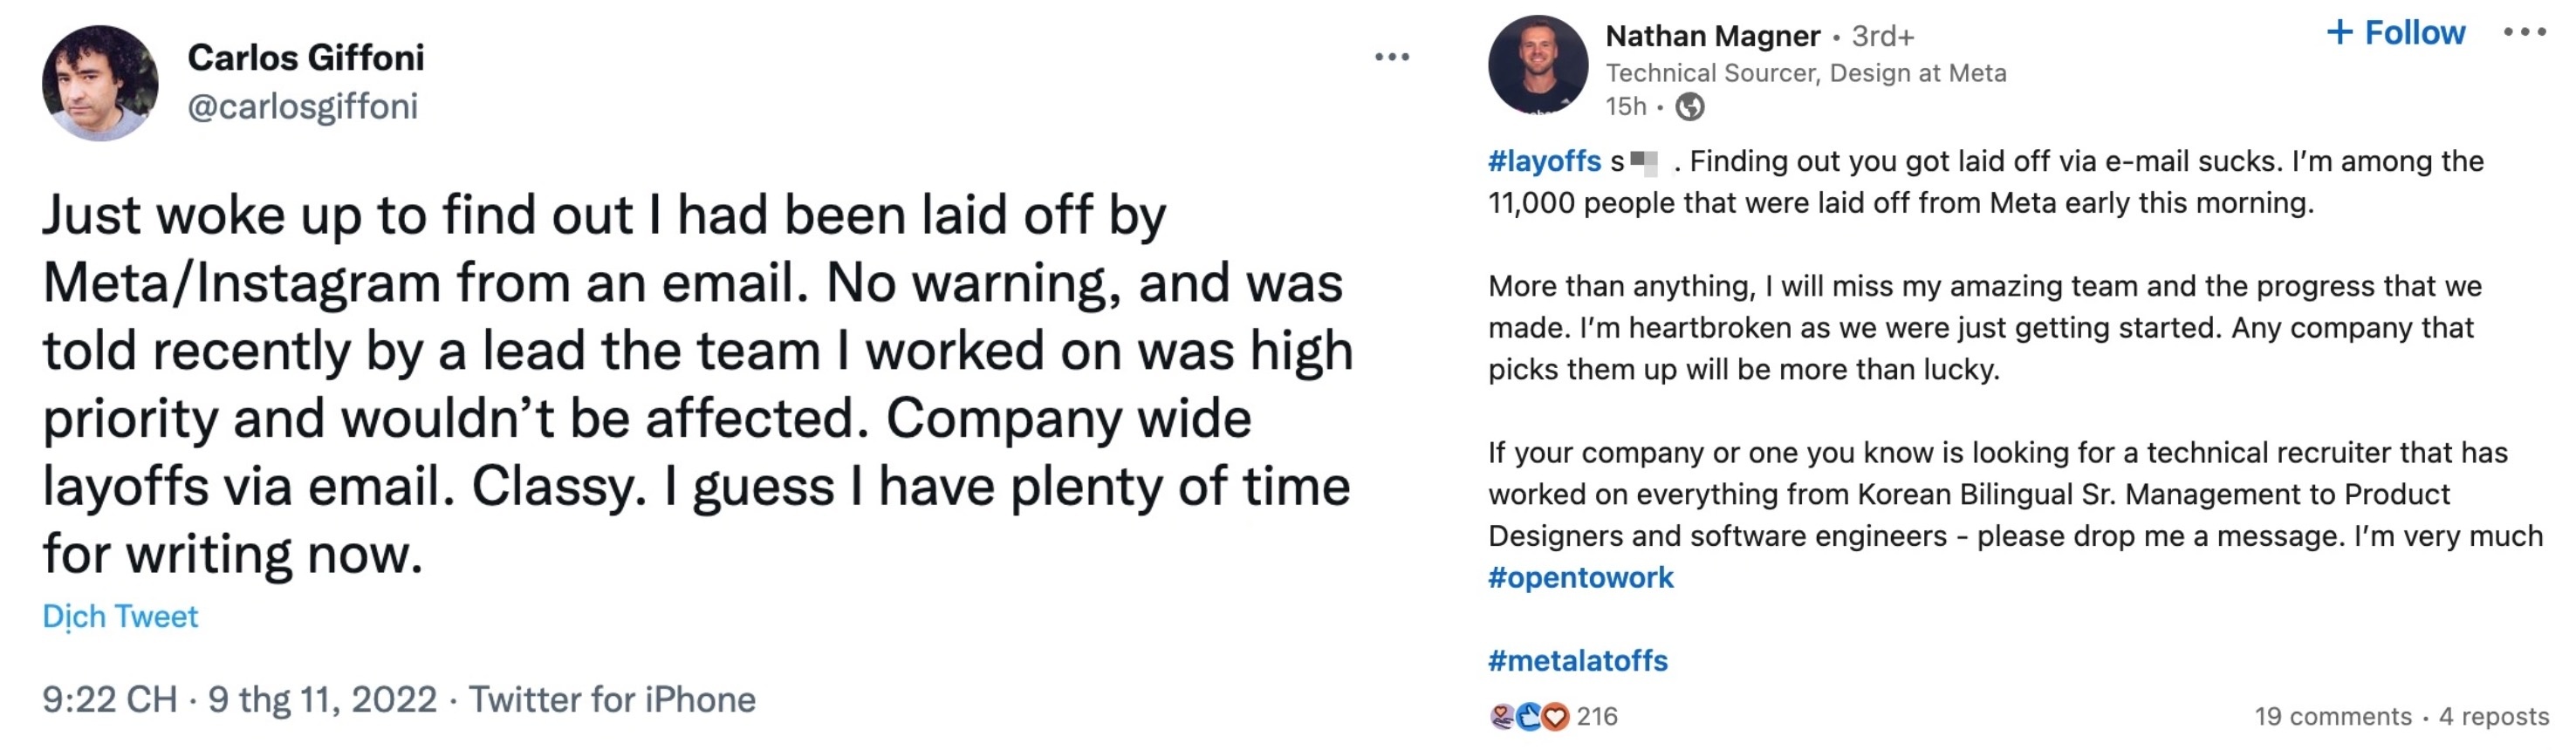Click the heart reaction icon
The width and height of the screenshot is (2576, 750).
point(1555,716)
